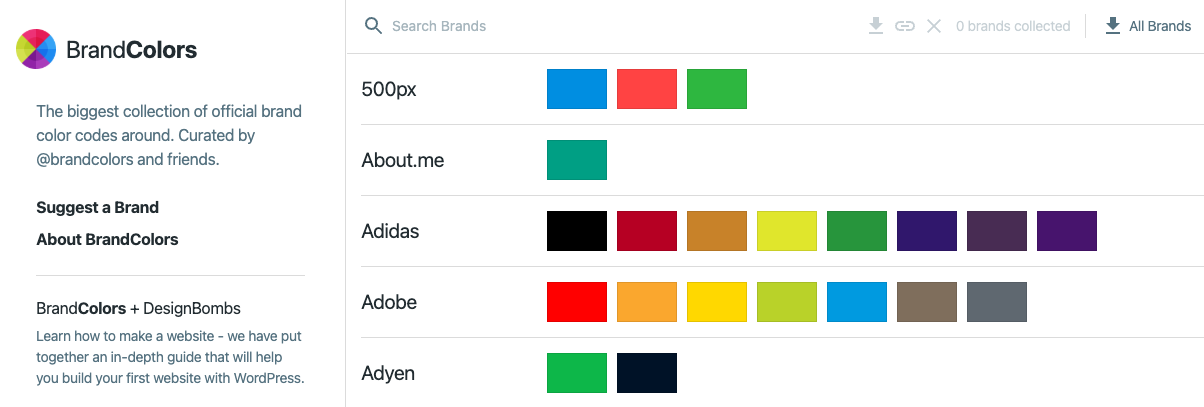This screenshot has height=407, width=1204.
Task: Click the share link icon
Action: (x=905, y=26)
